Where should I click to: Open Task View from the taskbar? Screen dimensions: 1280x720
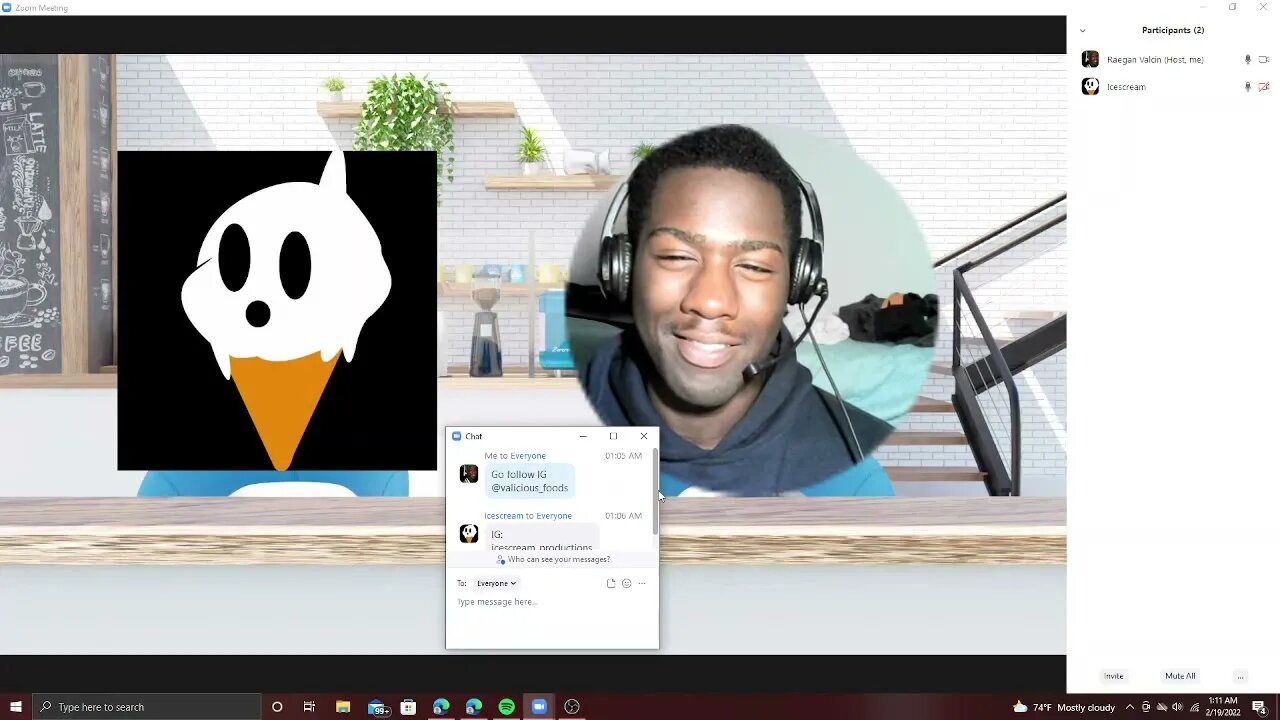tap(309, 707)
